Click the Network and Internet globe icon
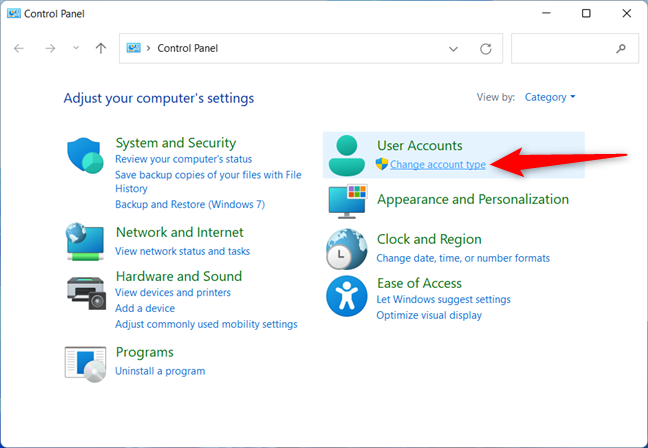 pyautogui.click(x=85, y=242)
